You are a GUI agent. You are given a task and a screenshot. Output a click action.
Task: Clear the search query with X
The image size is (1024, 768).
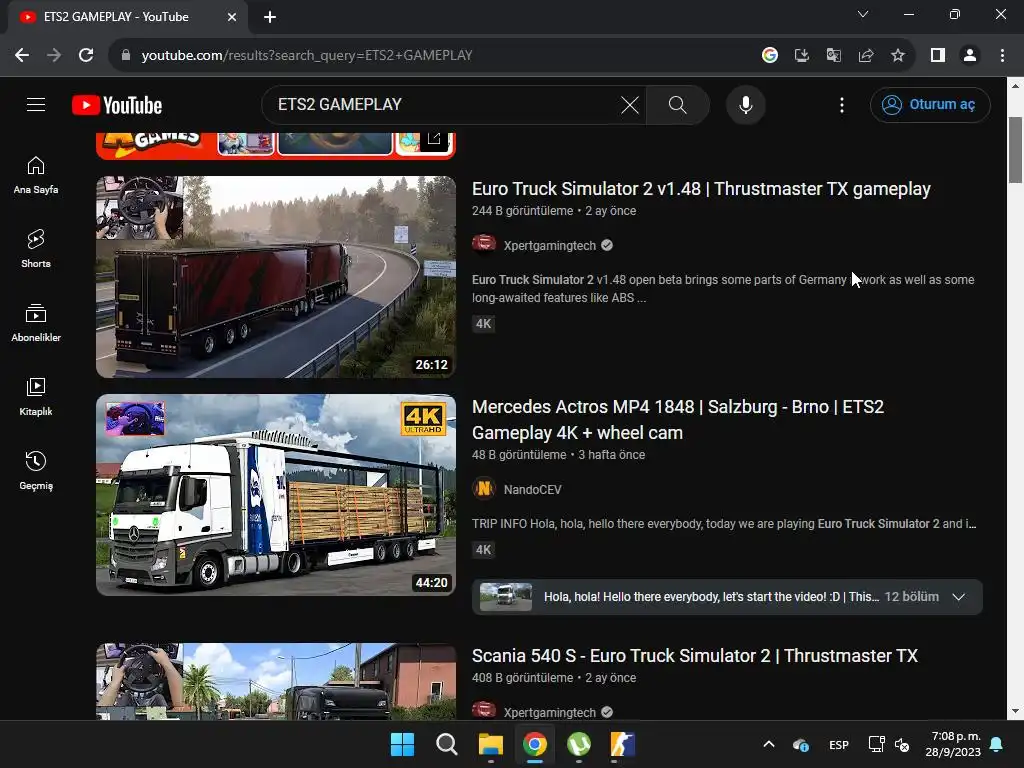click(630, 104)
